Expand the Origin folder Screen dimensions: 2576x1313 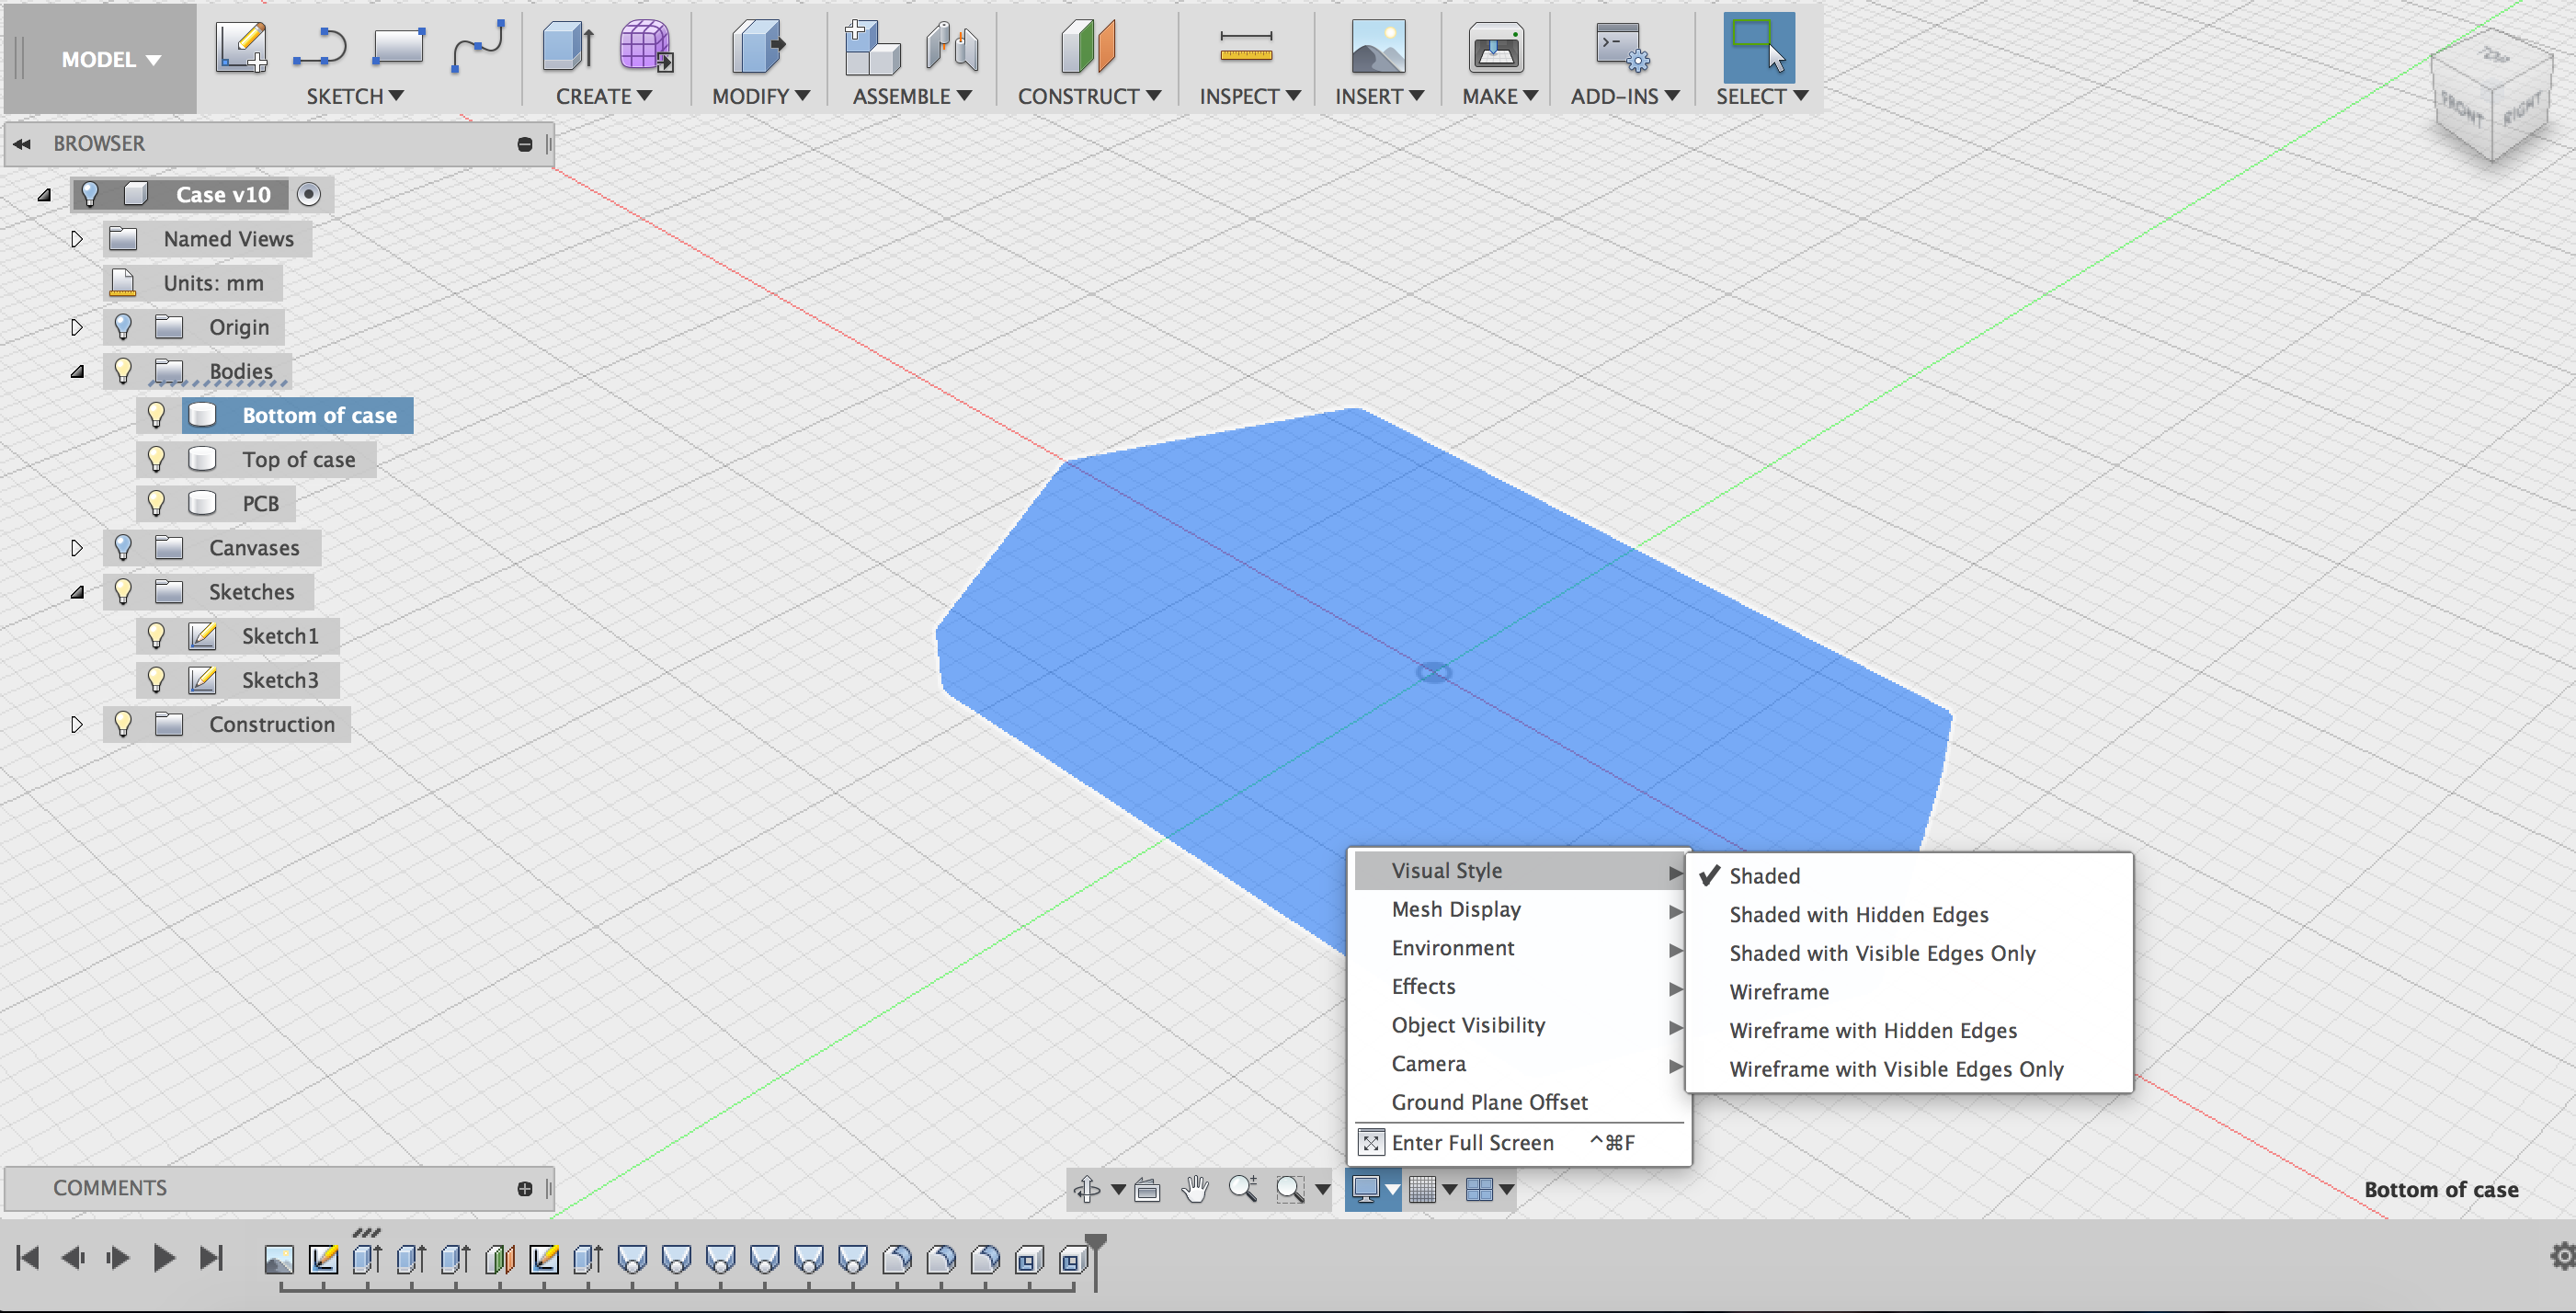(x=77, y=326)
